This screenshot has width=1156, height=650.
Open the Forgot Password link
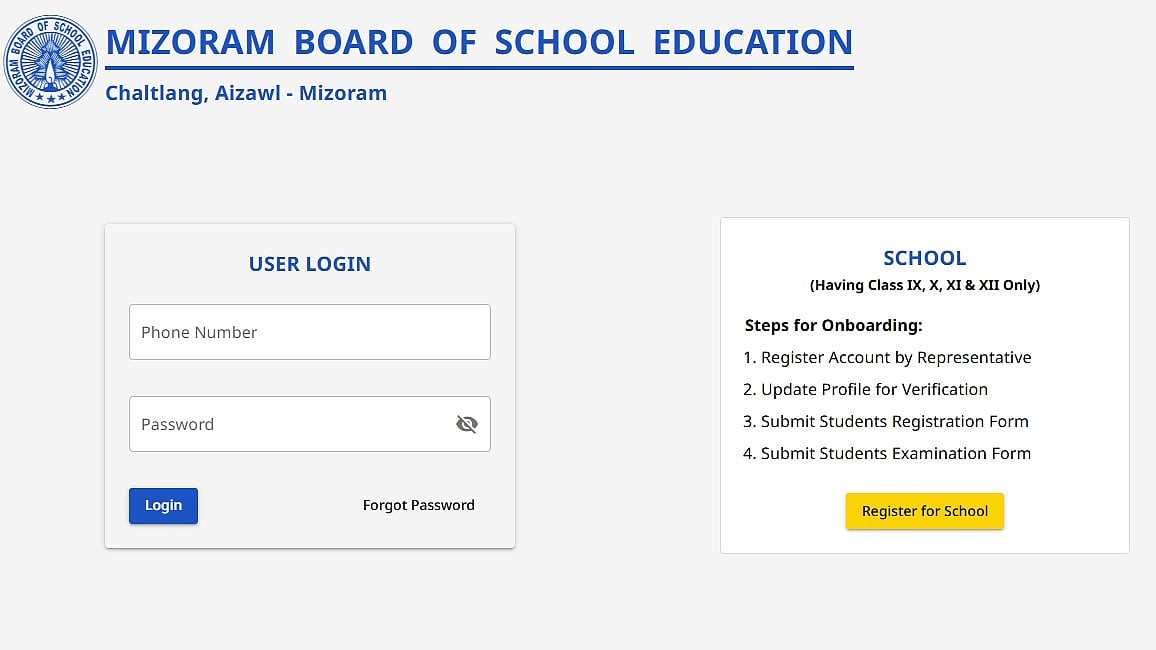coord(418,505)
